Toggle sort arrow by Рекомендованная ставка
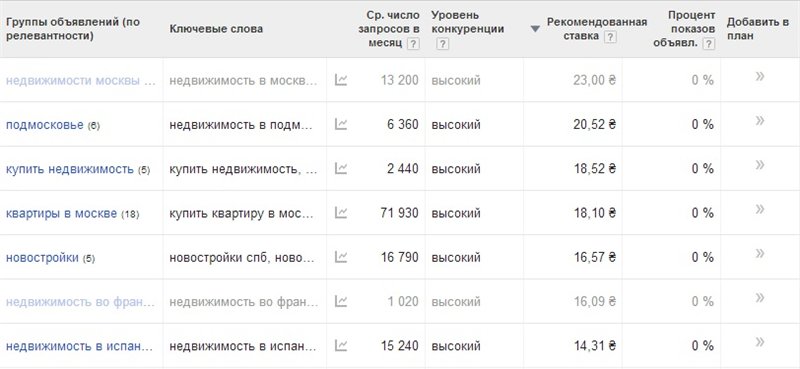800x369 pixels. click(535, 29)
